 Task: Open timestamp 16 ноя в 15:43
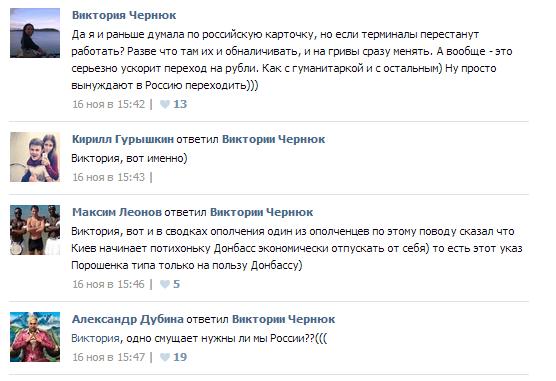(109, 177)
